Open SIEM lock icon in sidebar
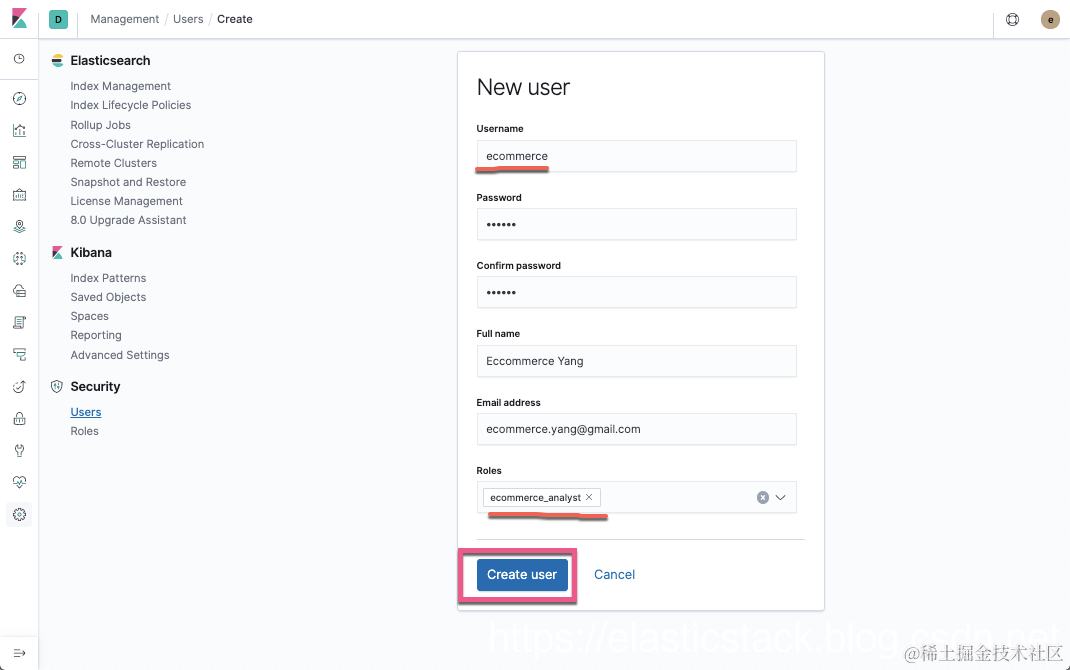1070x670 pixels. [x=19, y=418]
